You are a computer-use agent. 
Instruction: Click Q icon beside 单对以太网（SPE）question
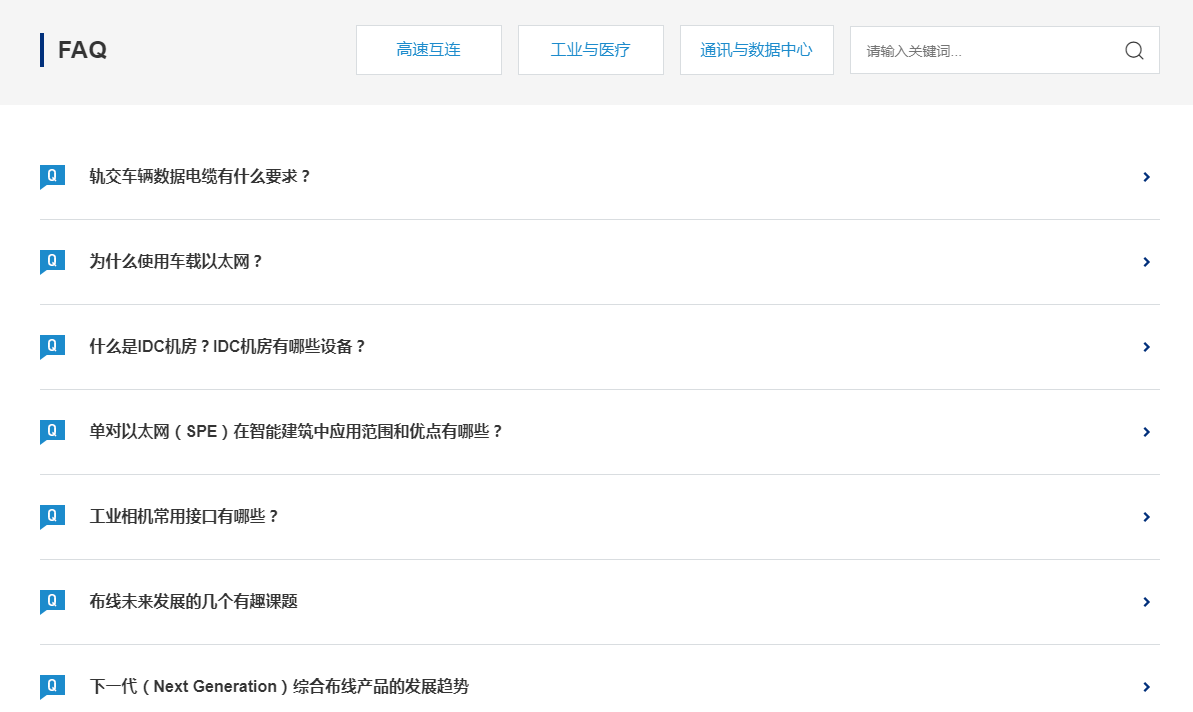52,431
